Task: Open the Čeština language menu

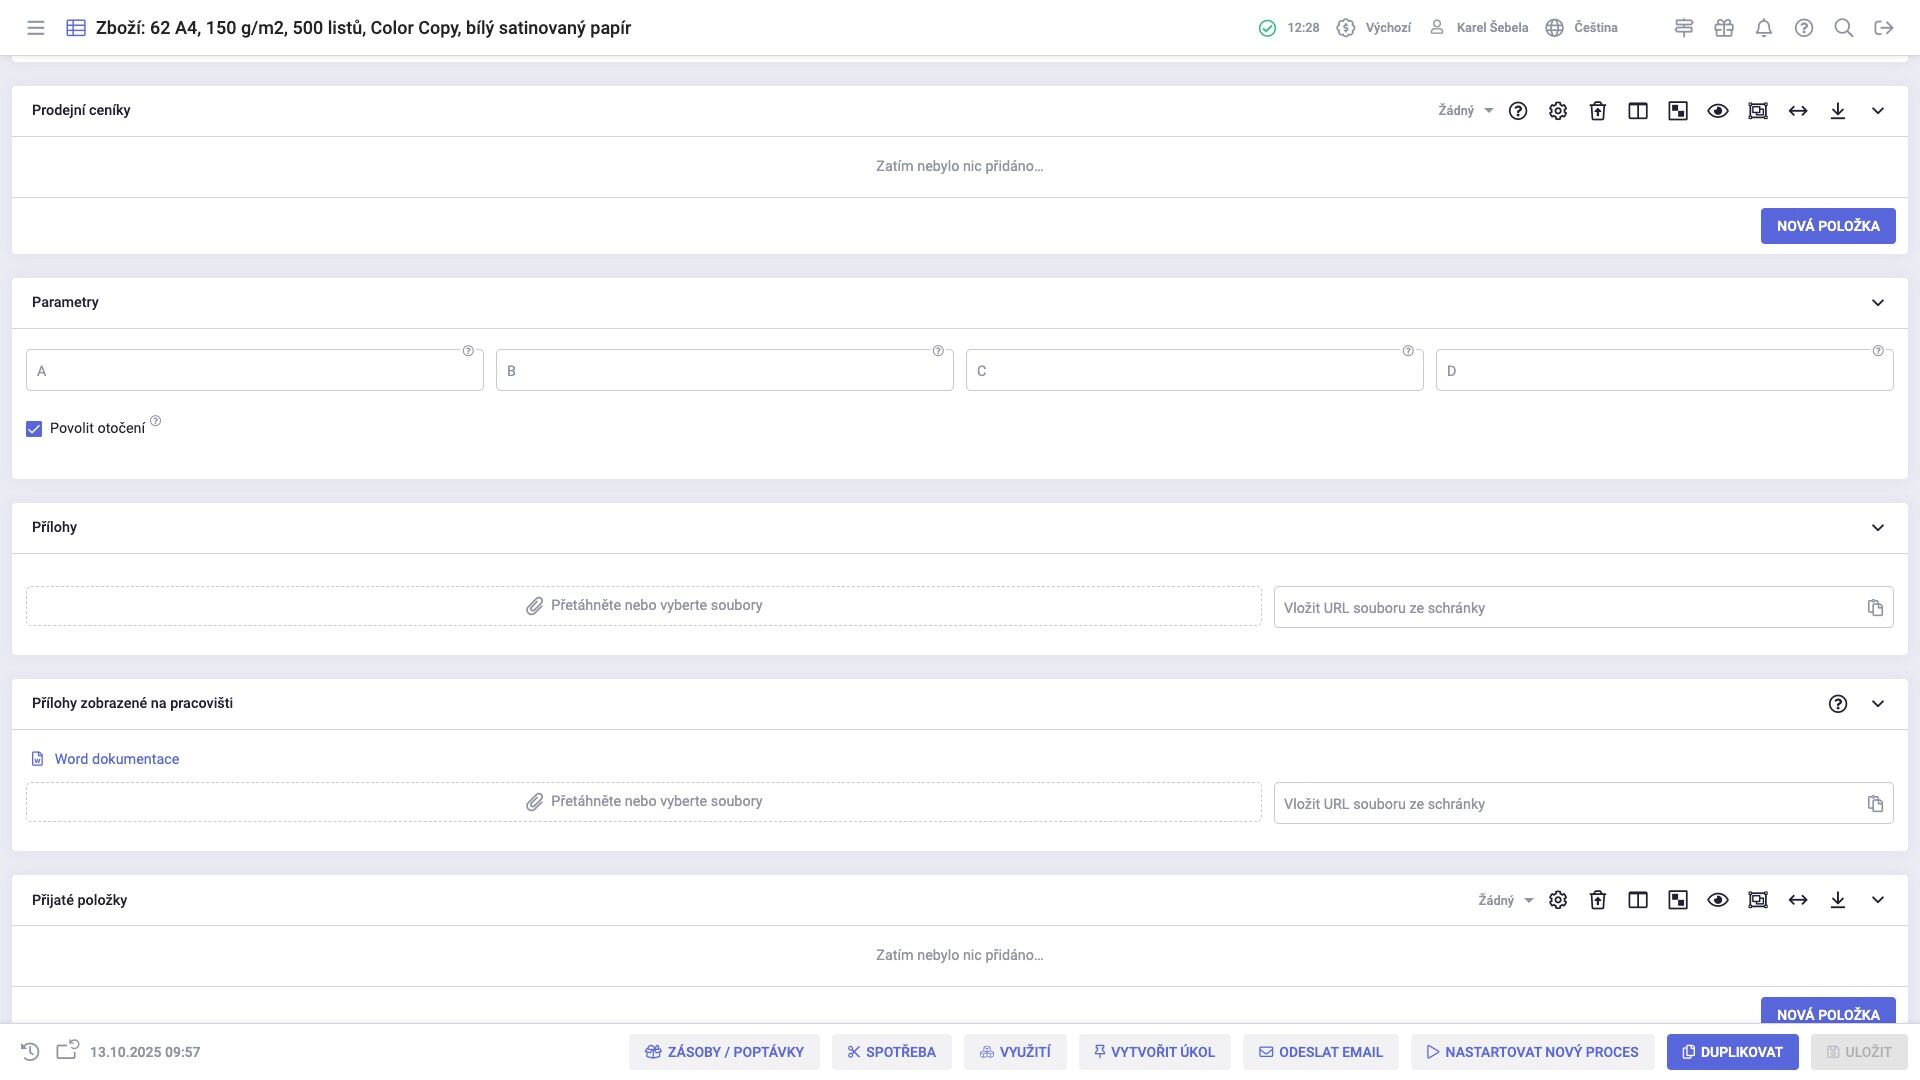Action: pyautogui.click(x=1582, y=28)
